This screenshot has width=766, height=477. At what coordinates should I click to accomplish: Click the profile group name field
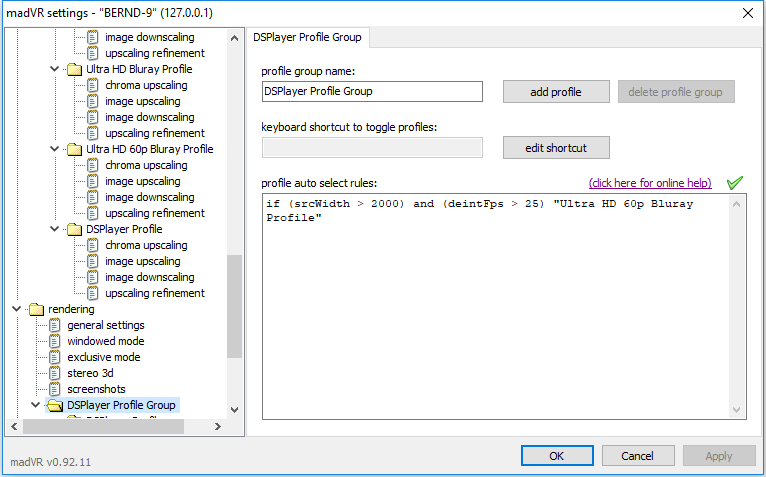coord(372,91)
